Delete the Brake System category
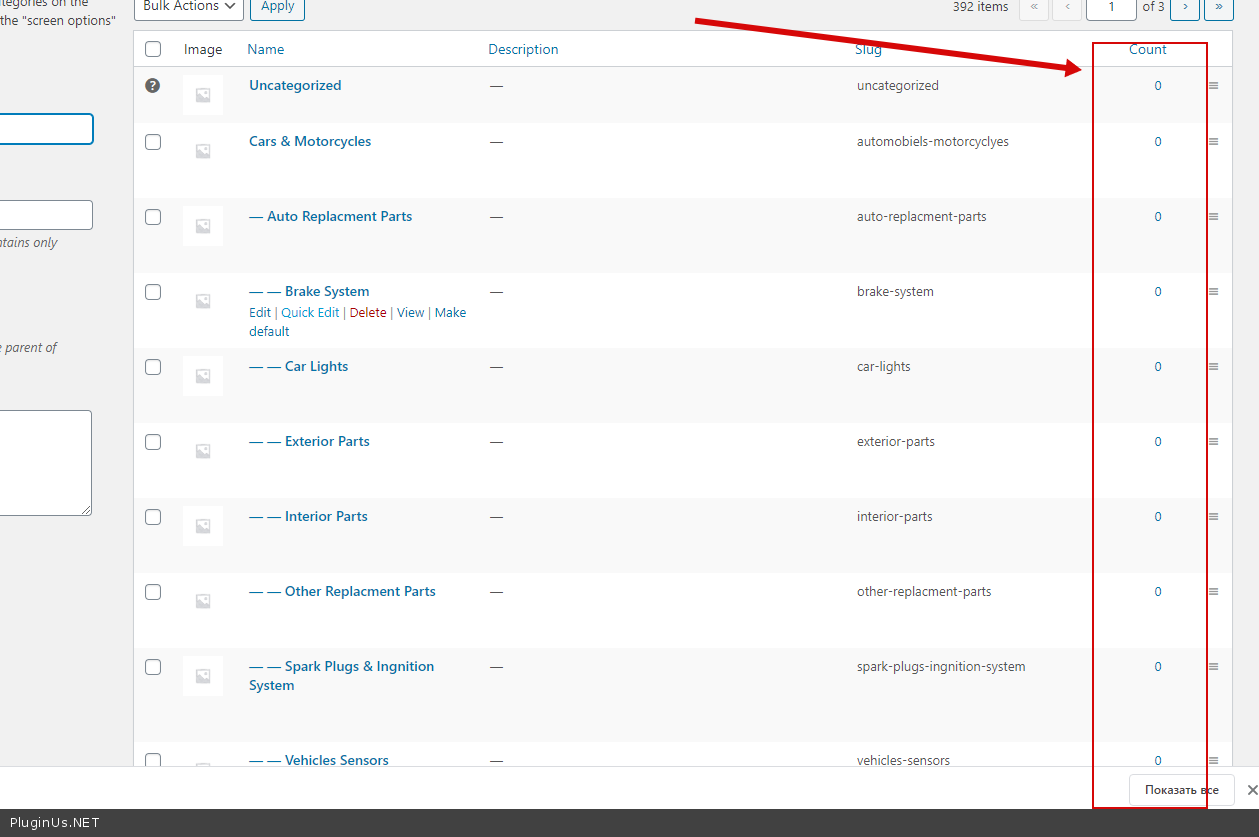The image size is (1259, 837). pos(368,313)
